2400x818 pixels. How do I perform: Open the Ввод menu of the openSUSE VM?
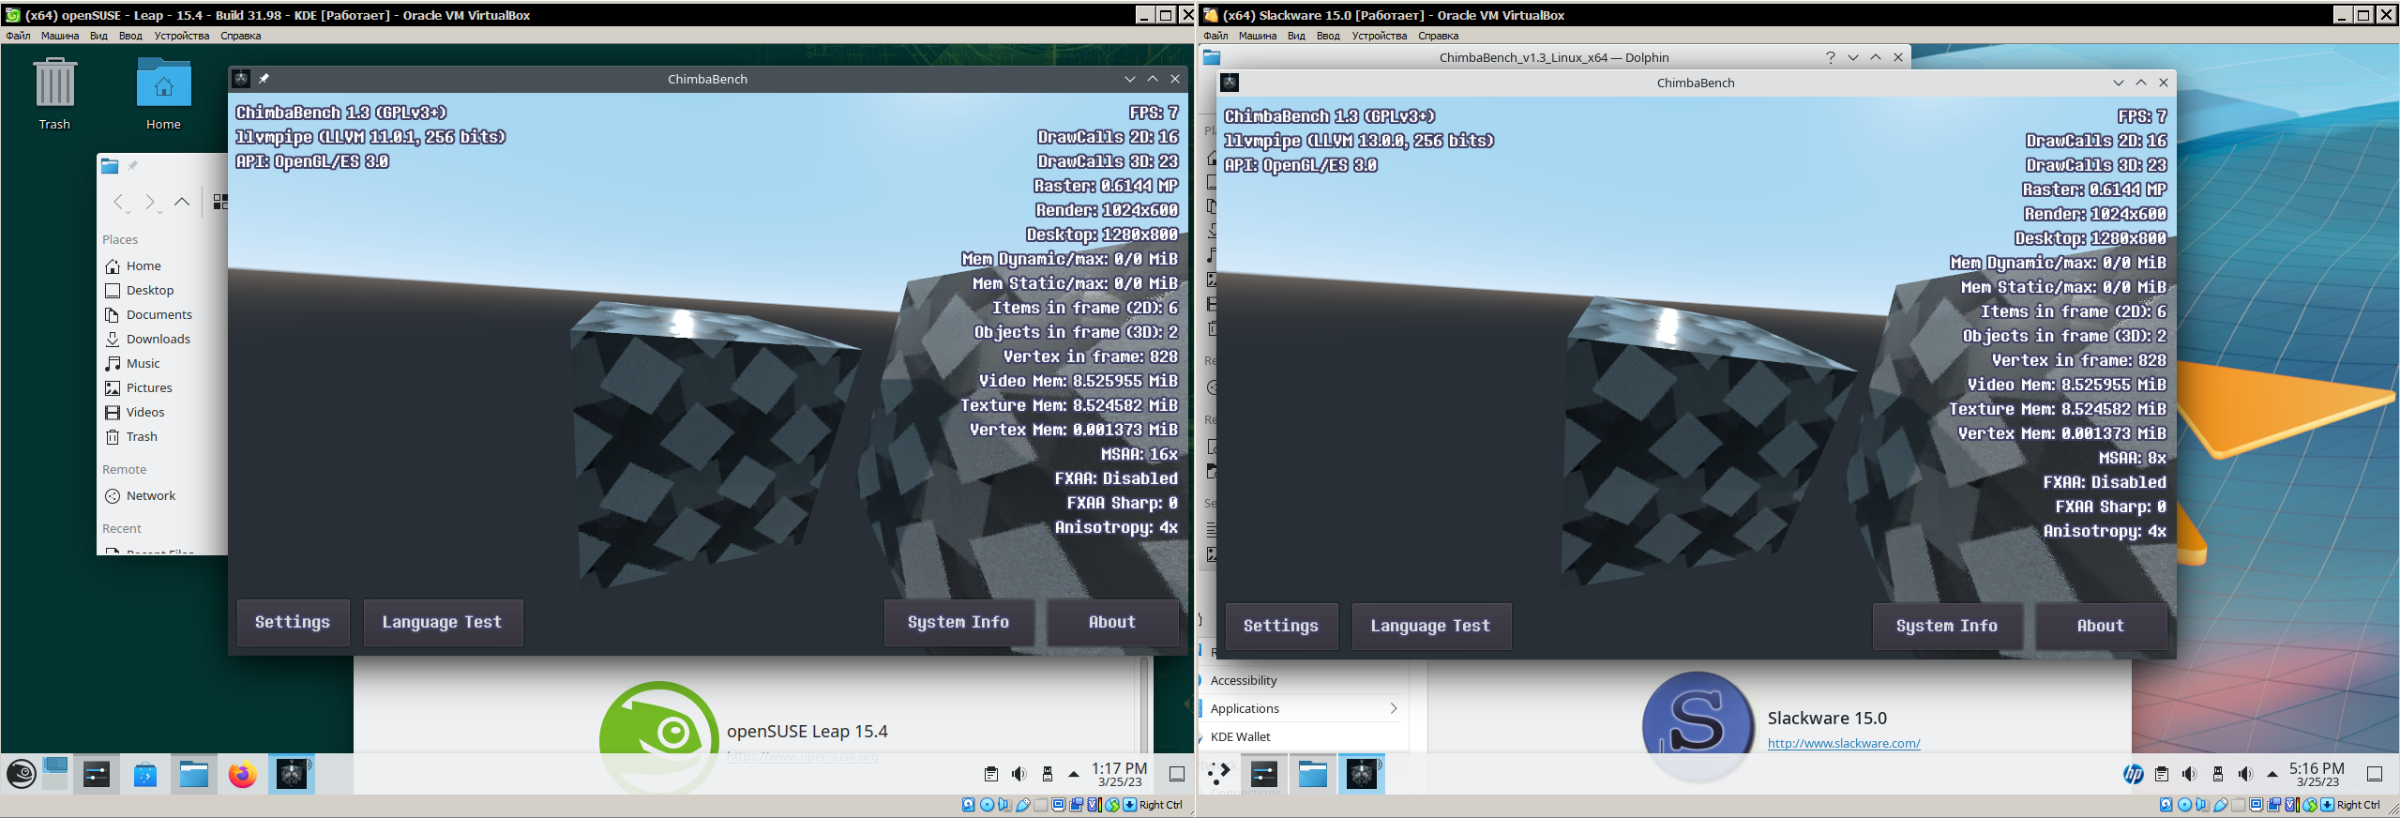(x=131, y=36)
